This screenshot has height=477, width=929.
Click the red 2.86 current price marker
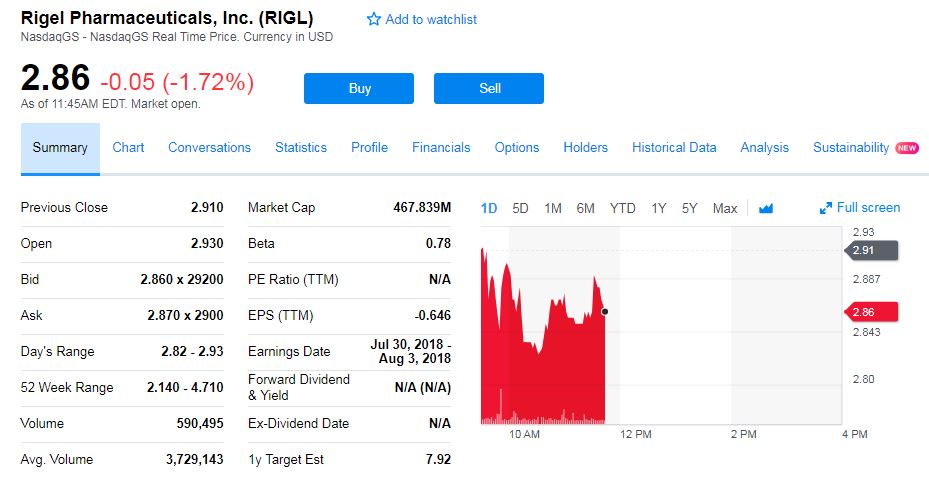(x=871, y=312)
